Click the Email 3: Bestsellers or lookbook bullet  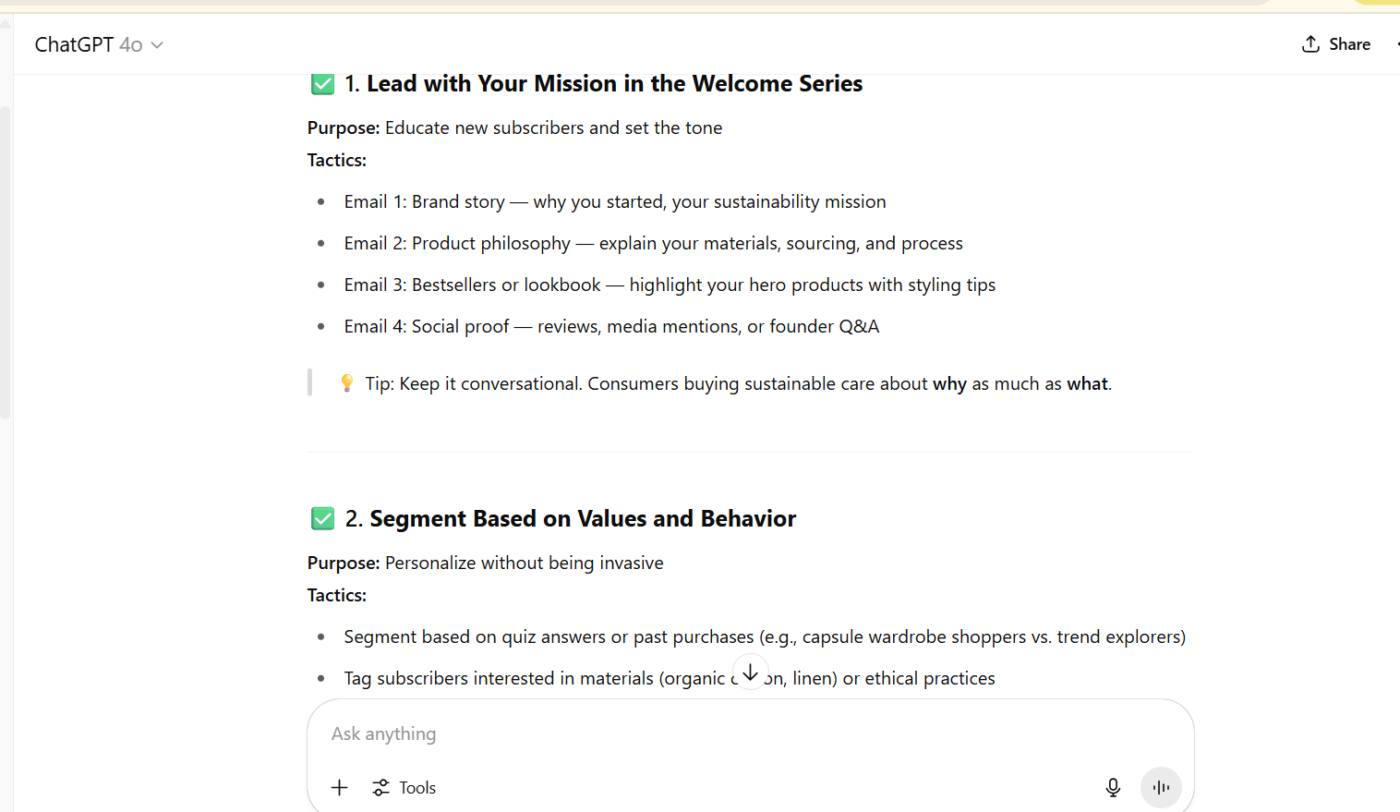coord(669,285)
